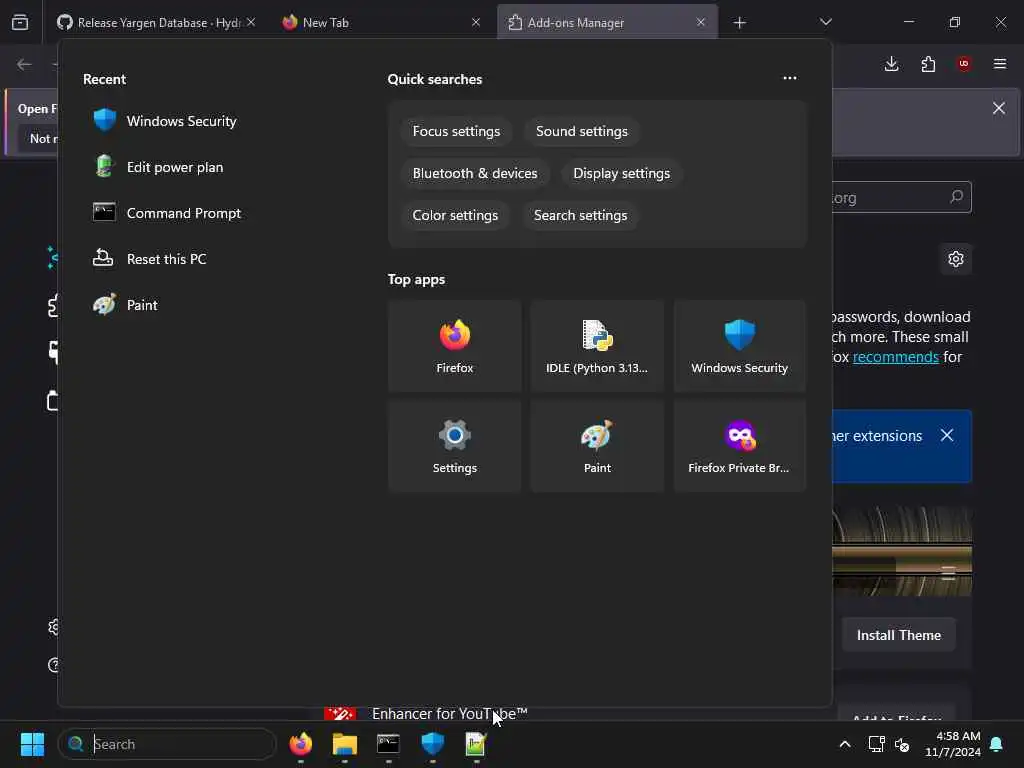
Task: Follow the recommends link
Action: pos(895,357)
